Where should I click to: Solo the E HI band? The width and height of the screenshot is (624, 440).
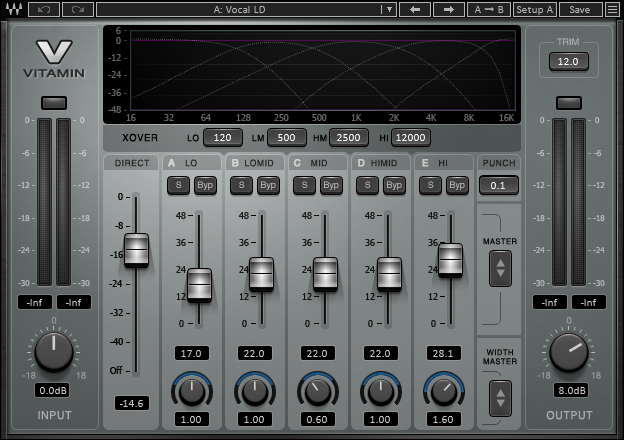430,185
